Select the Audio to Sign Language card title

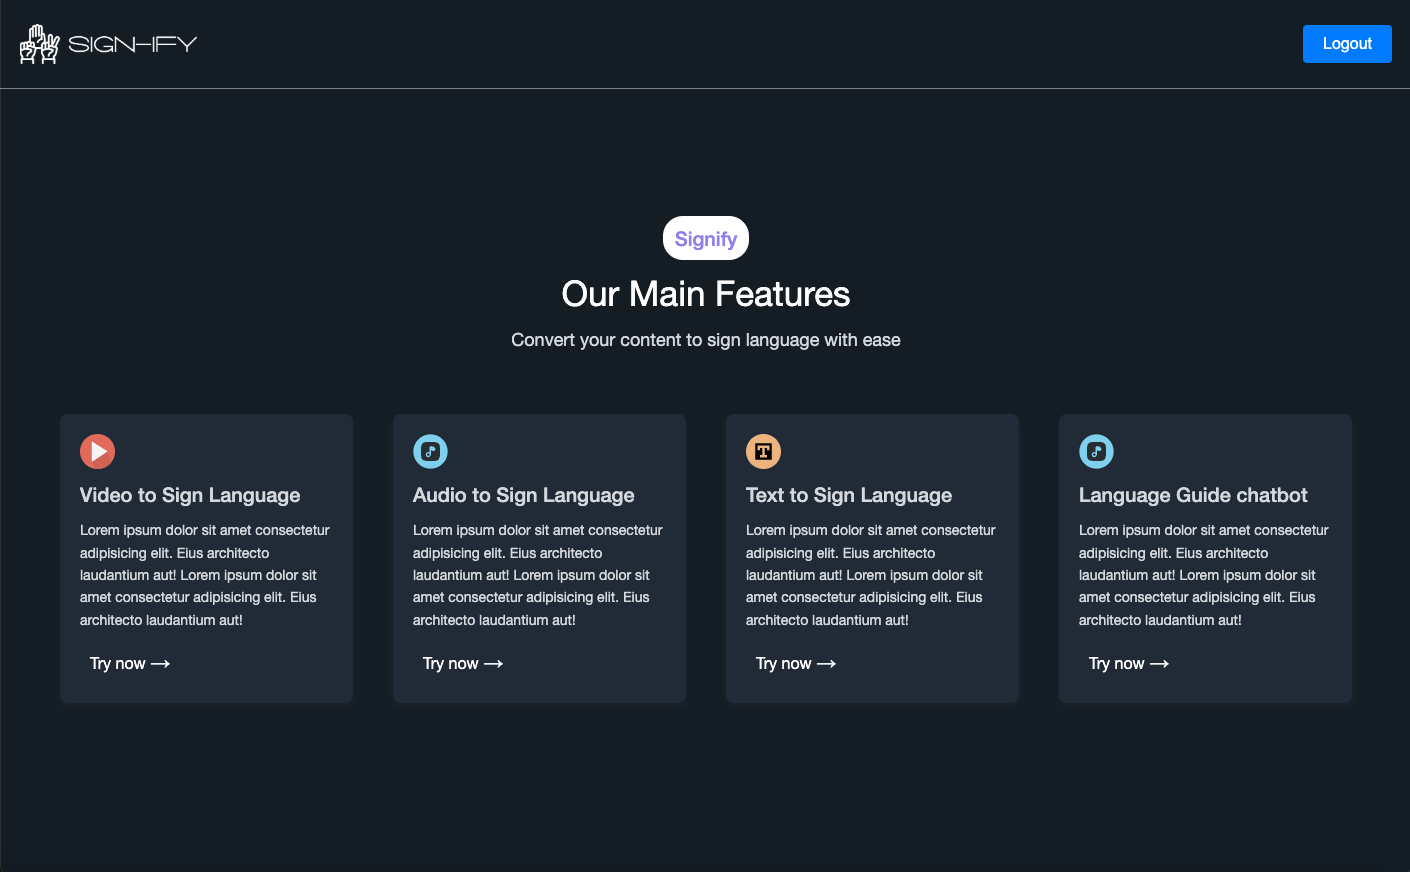coord(523,495)
